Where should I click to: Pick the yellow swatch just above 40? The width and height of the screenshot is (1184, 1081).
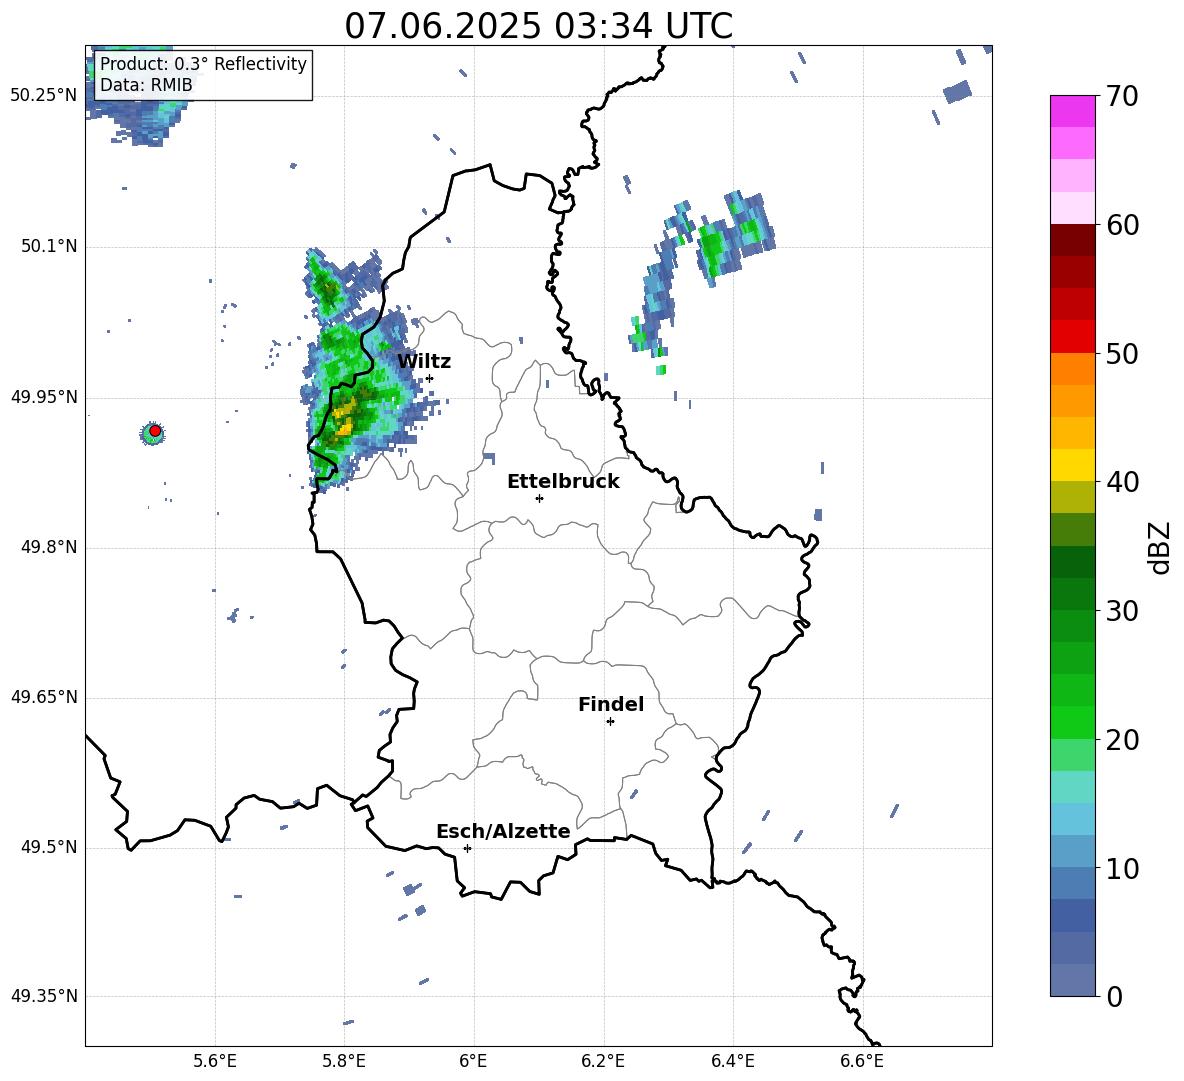pyautogui.click(x=1072, y=465)
